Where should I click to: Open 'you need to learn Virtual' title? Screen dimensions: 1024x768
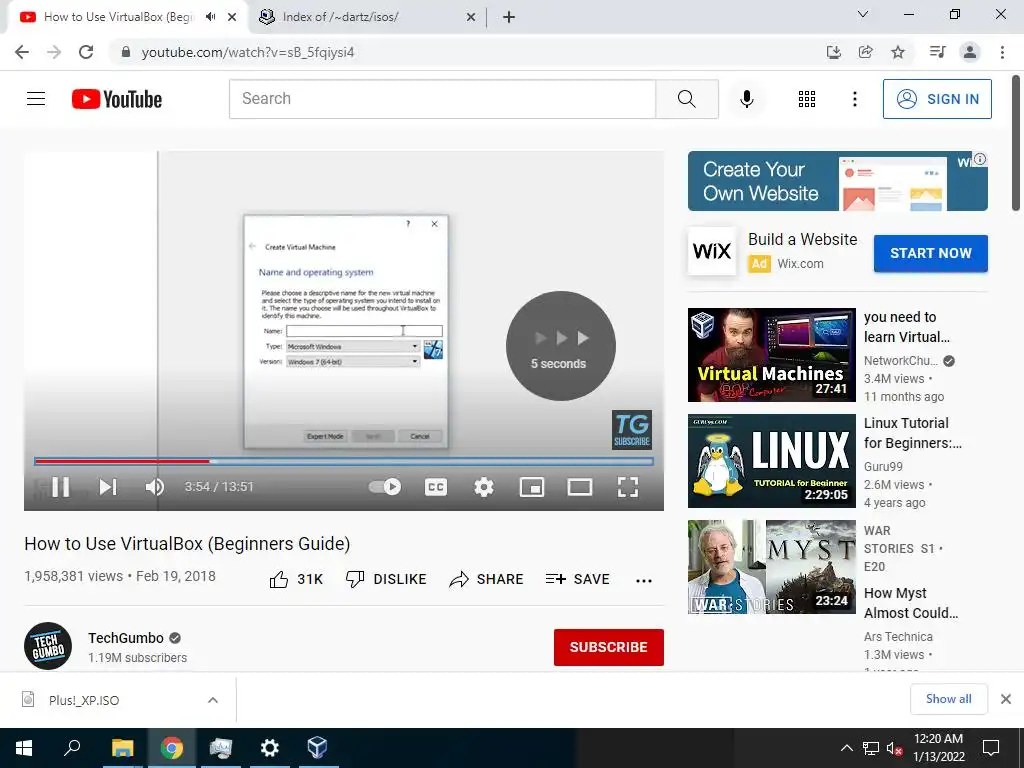click(x=906, y=327)
